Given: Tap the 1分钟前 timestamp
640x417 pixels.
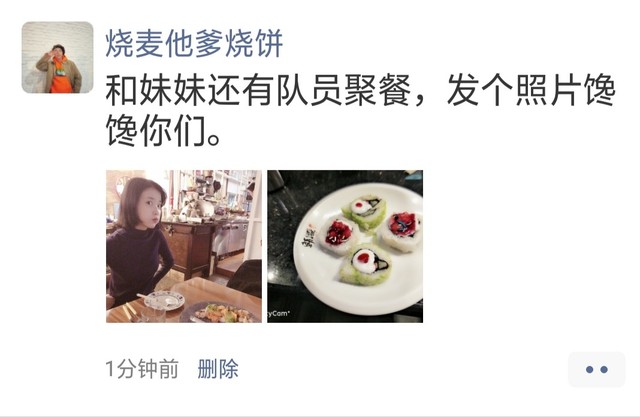Looking at the screenshot, I should coord(142,369).
